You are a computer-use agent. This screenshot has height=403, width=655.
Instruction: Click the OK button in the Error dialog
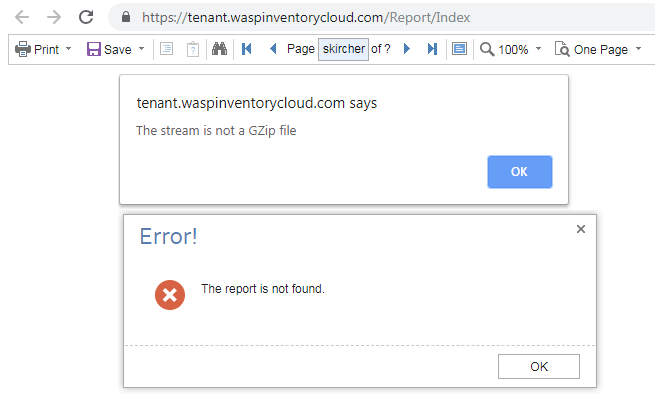pyautogui.click(x=539, y=366)
